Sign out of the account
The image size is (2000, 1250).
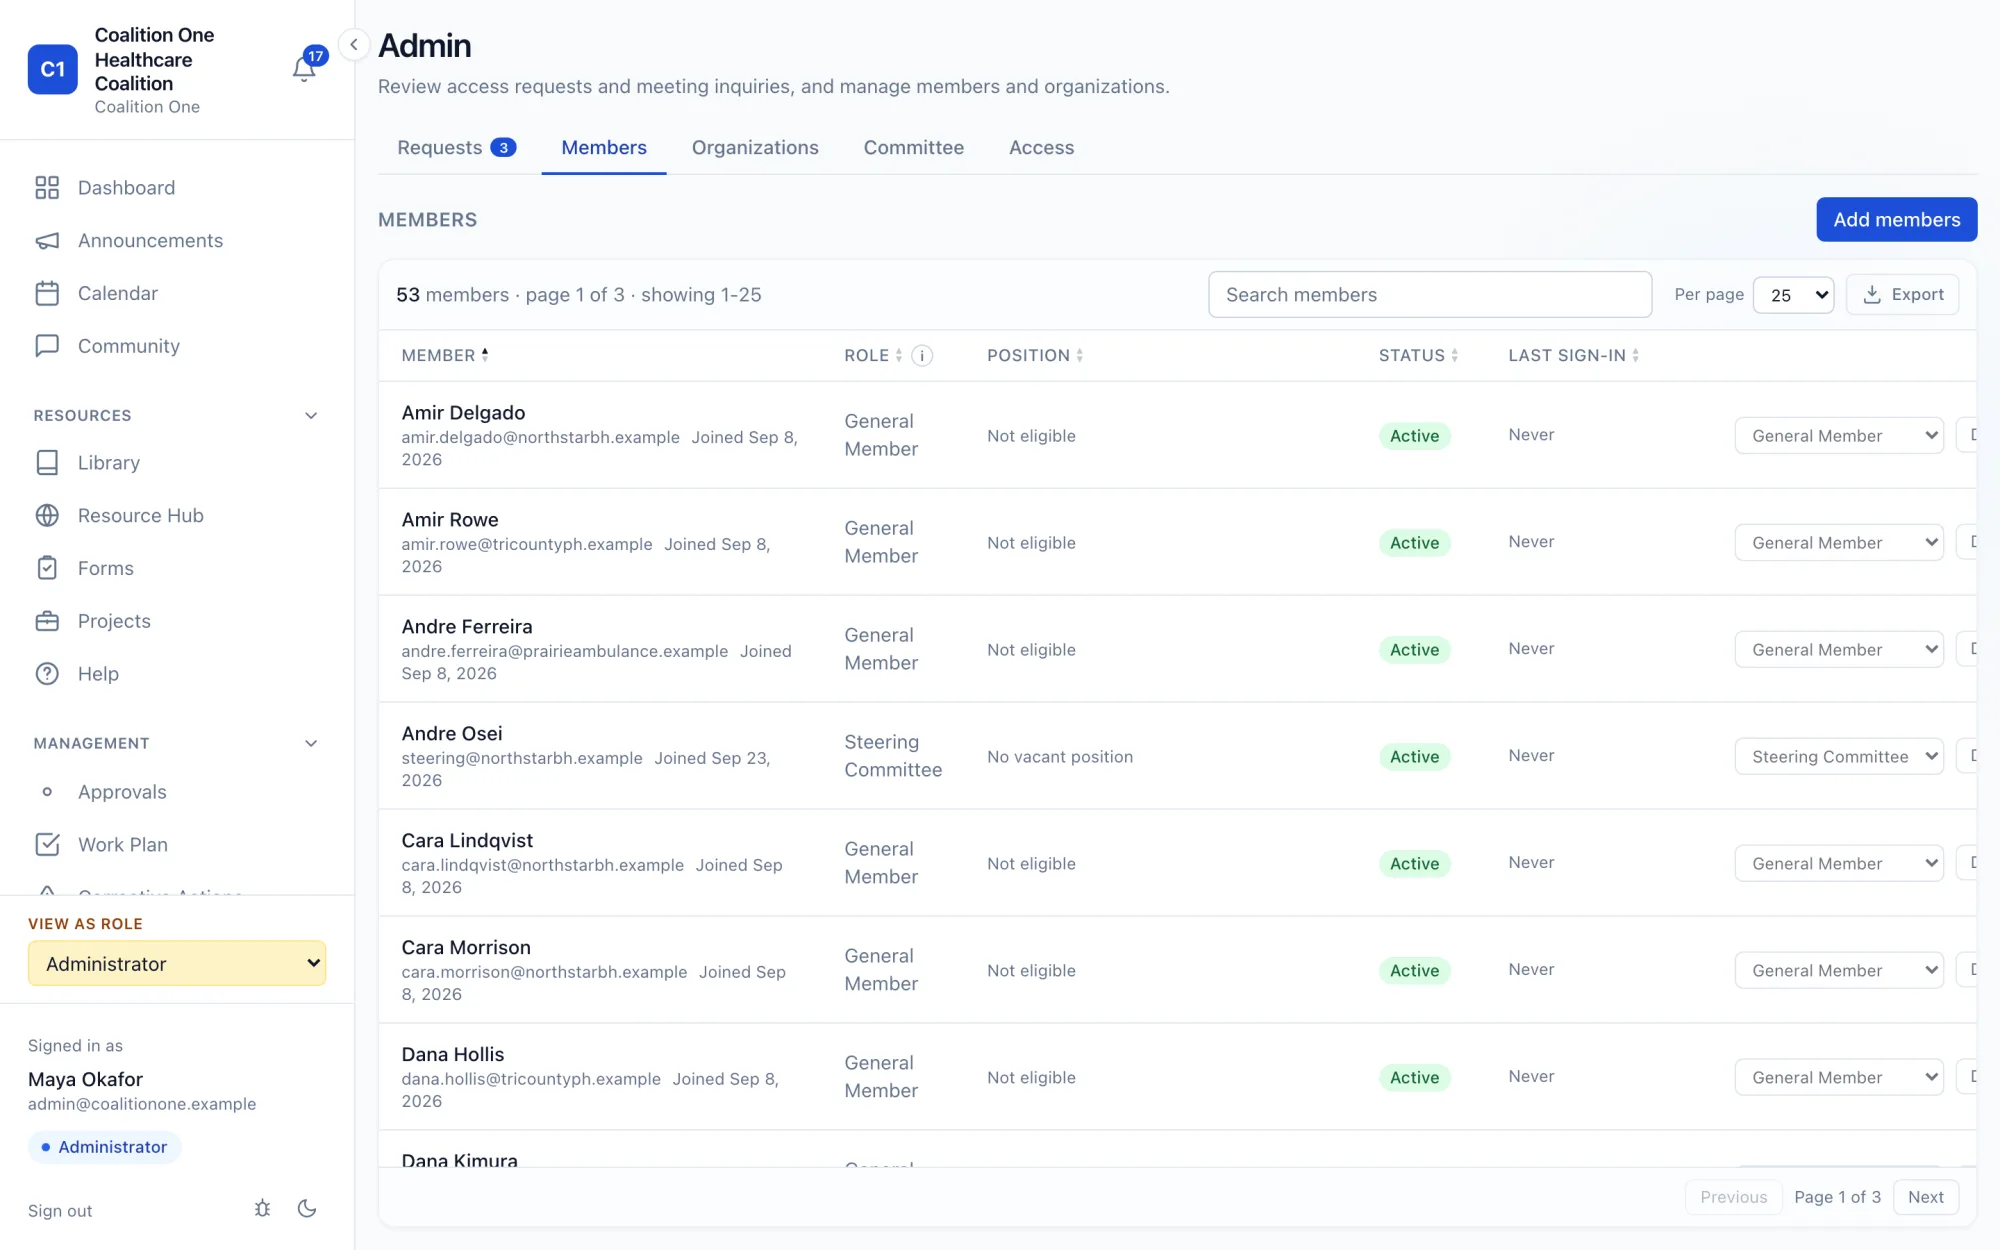tap(60, 1211)
